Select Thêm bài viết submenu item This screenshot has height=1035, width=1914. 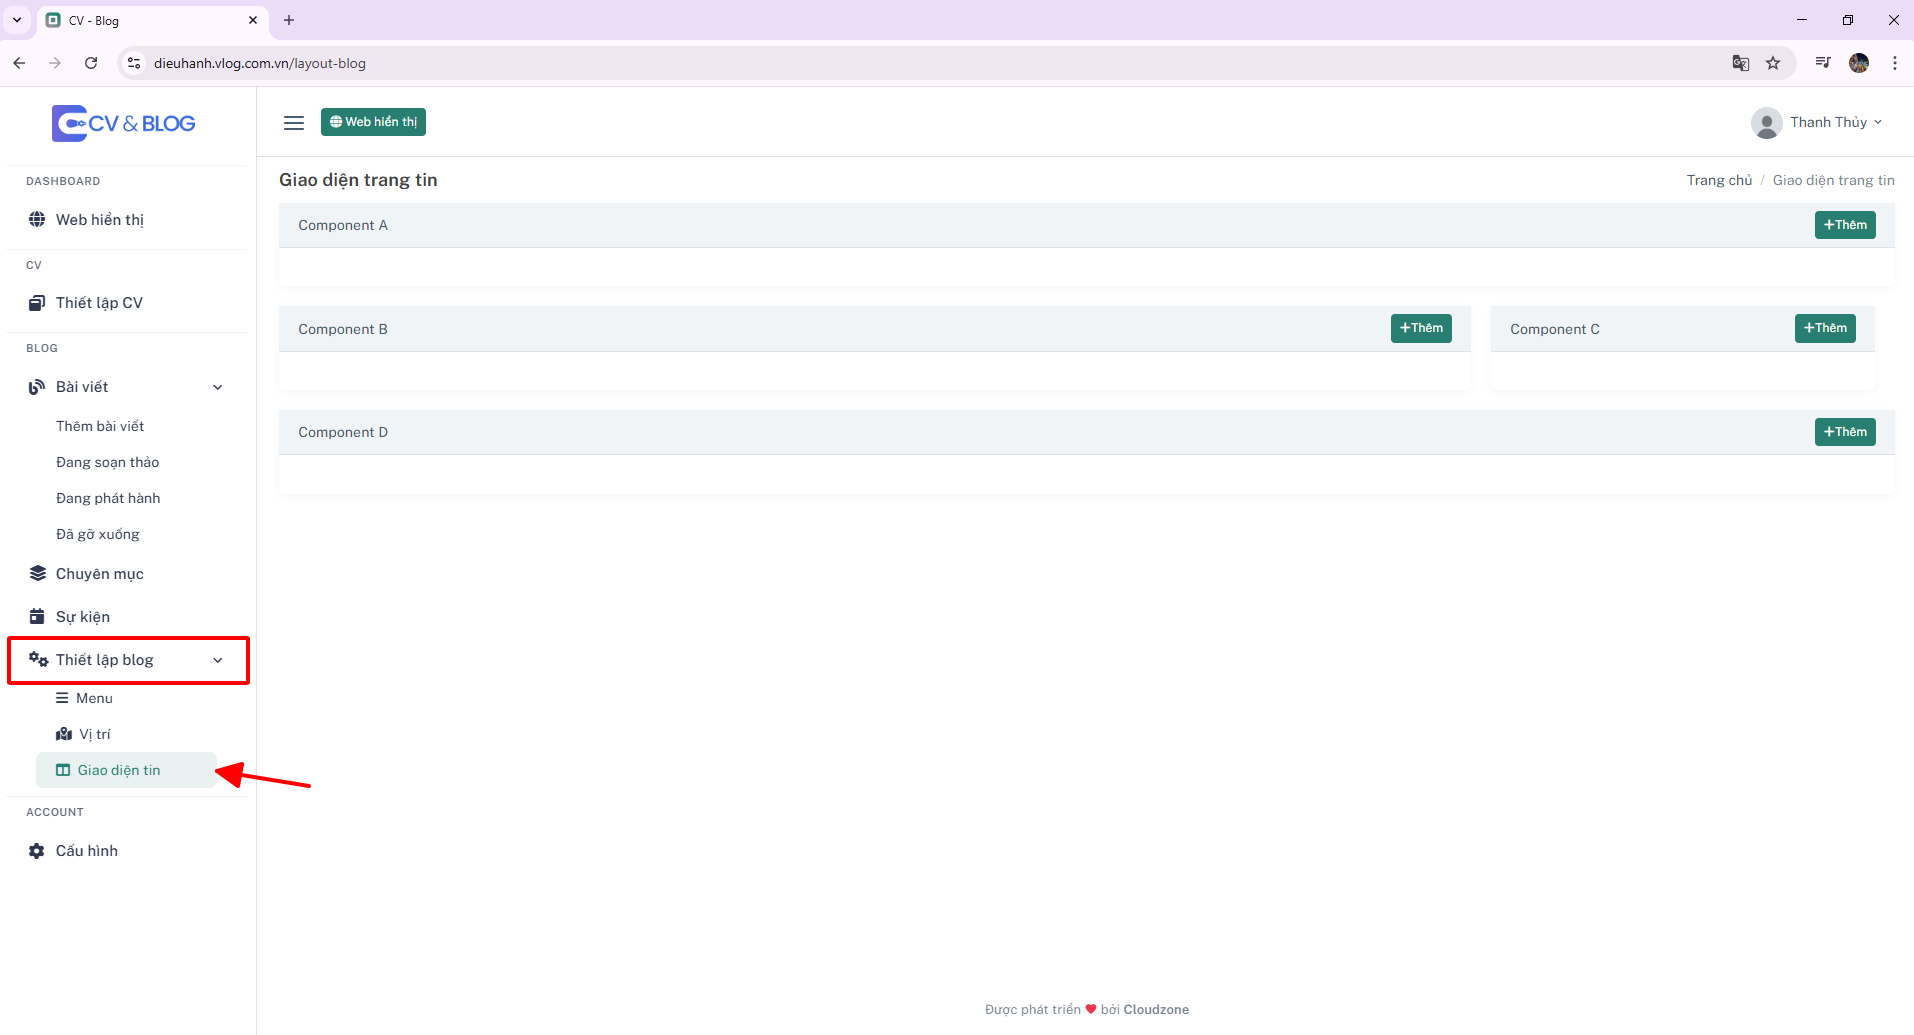pyautogui.click(x=100, y=426)
